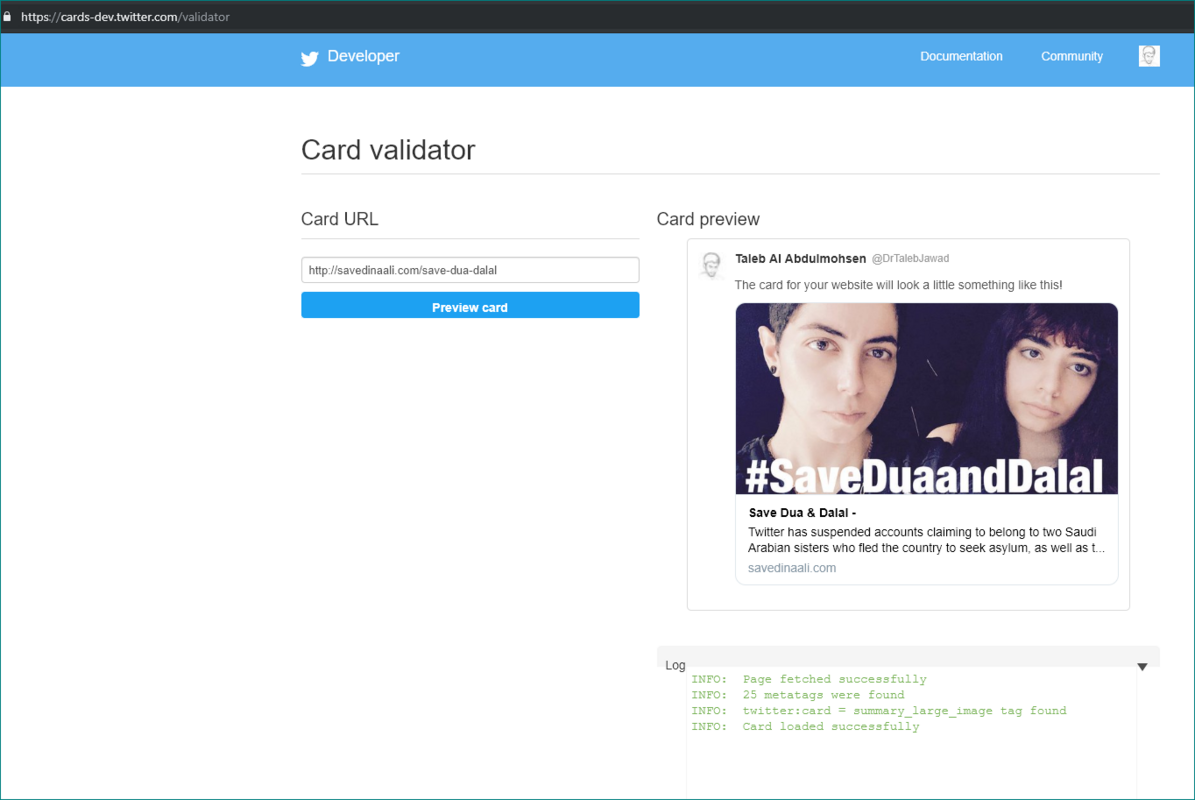Screen dimensions: 1195x800
Task: Open the Community menu item
Action: click(x=1072, y=56)
